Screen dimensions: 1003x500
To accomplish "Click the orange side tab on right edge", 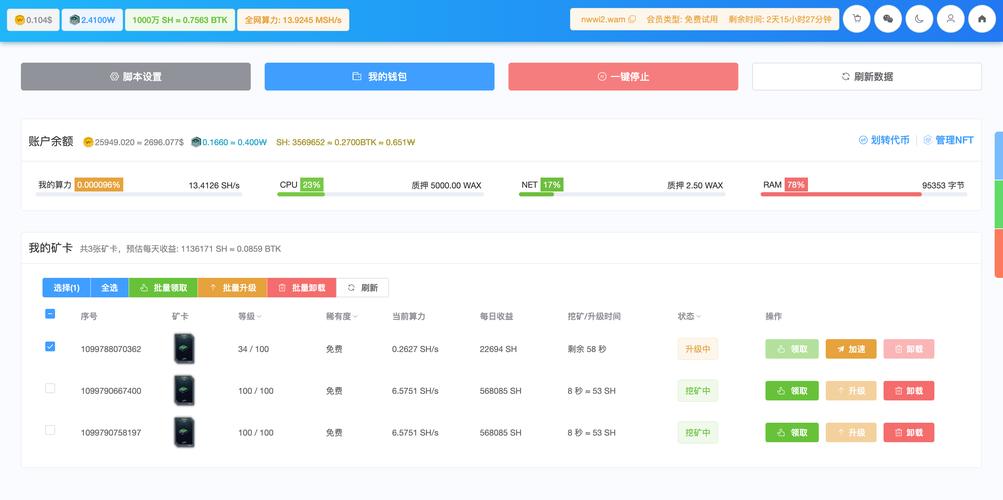I will [x=999, y=253].
